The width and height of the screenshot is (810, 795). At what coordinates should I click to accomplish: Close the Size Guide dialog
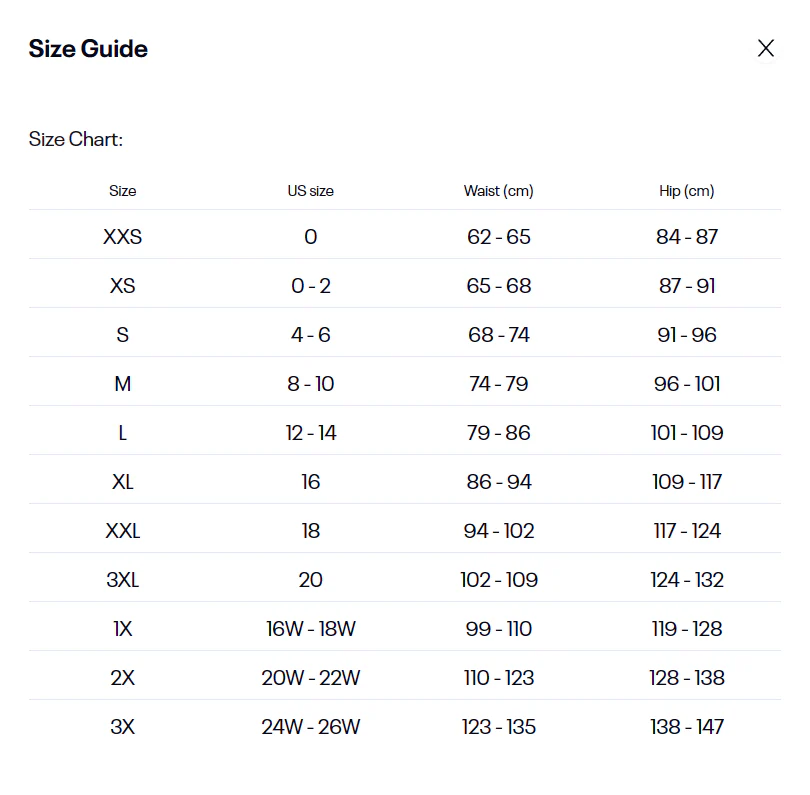click(x=766, y=48)
